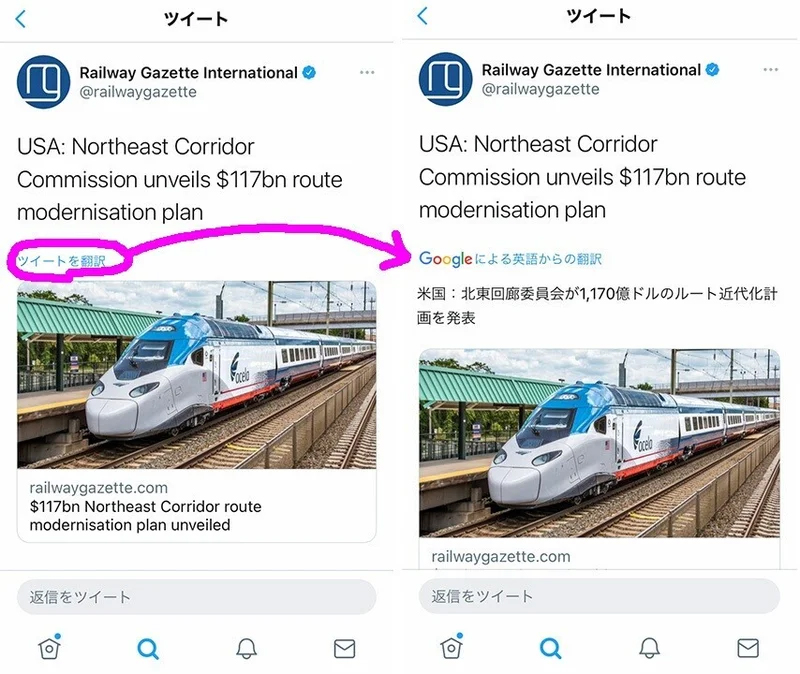Open the three-dot more menu on left tweet
This screenshot has height=674, width=800.
(367, 72)
